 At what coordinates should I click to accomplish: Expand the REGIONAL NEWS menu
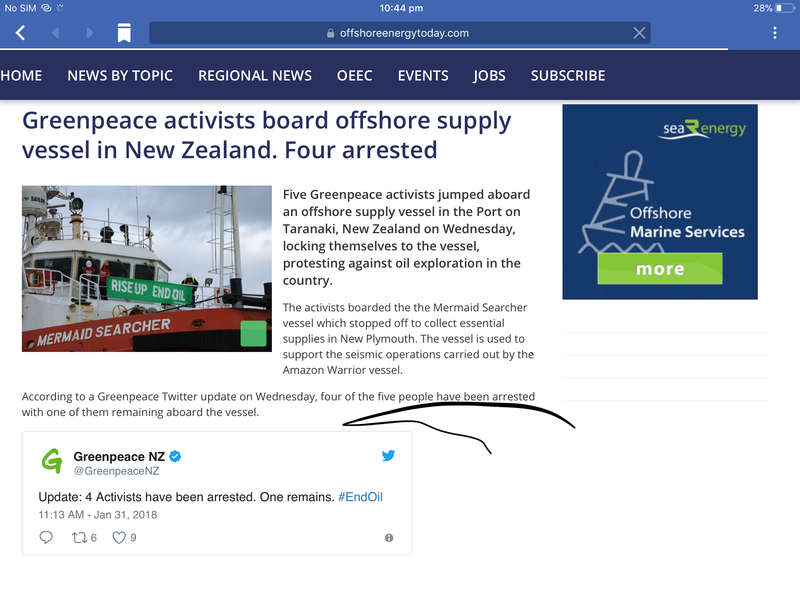pyautogui.click(x=255, y=76)
